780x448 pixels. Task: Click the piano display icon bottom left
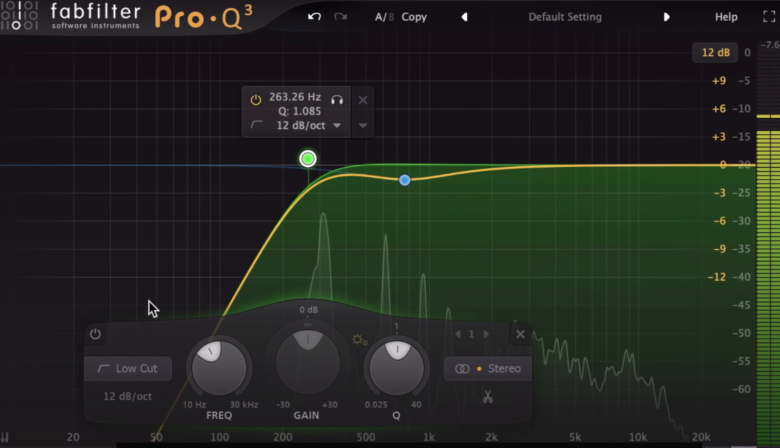click(4, 437)
